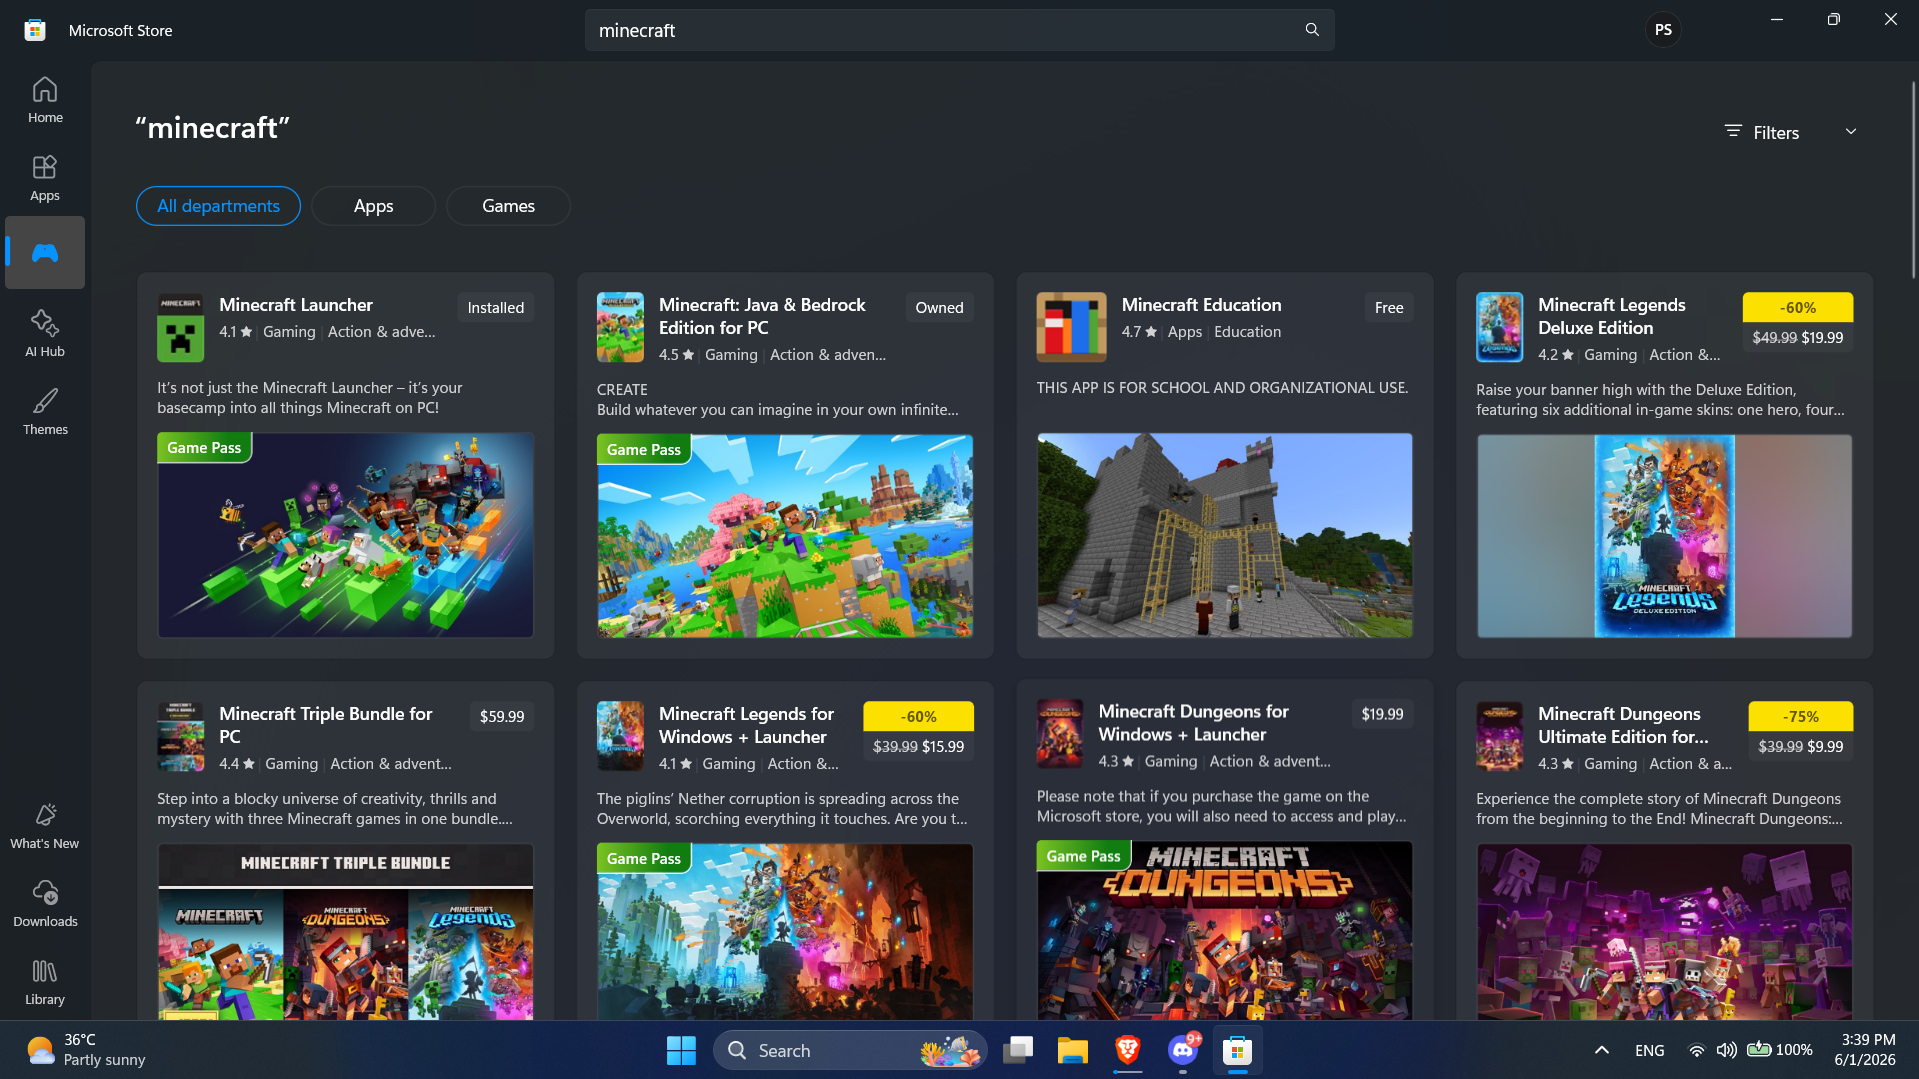This screenshot has width=1919, height=1079.
Task: Click Minecraft Dungeons Ultimate Edition icon
Action: click(1499, 736)
